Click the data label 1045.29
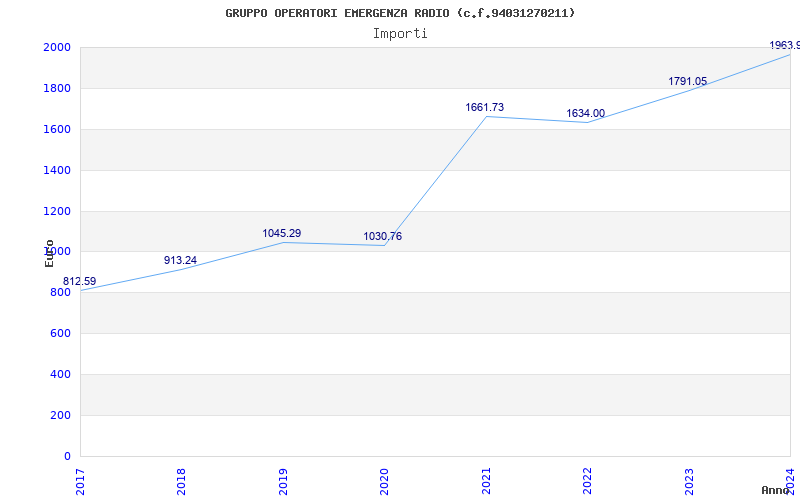 pyautogui.click(x=282, y=233)
